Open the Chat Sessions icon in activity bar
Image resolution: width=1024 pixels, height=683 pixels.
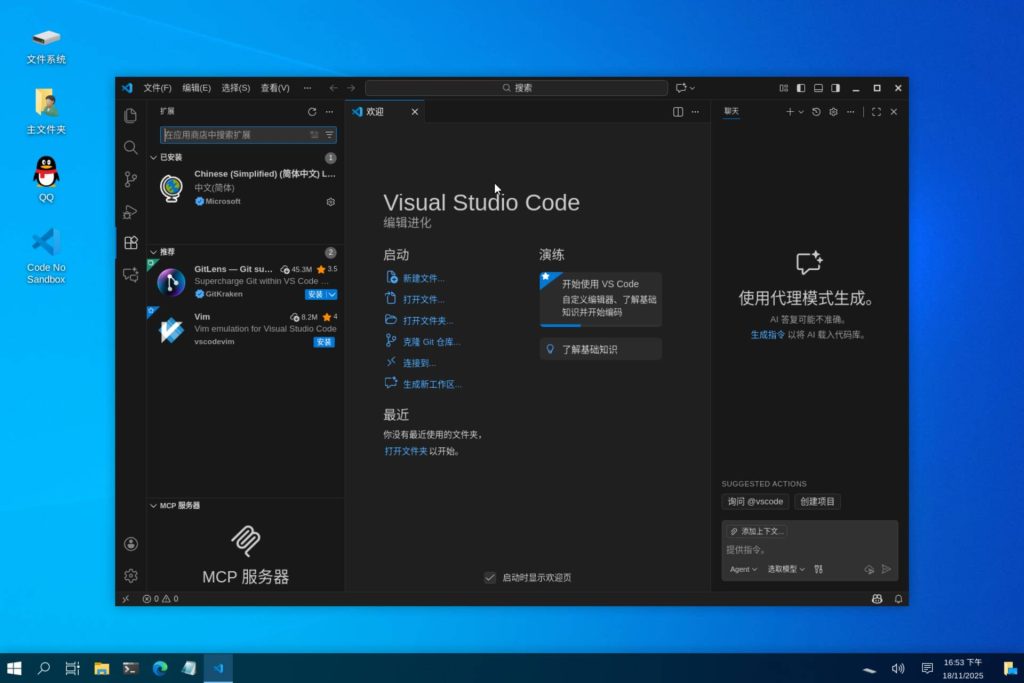coord(131,274)
